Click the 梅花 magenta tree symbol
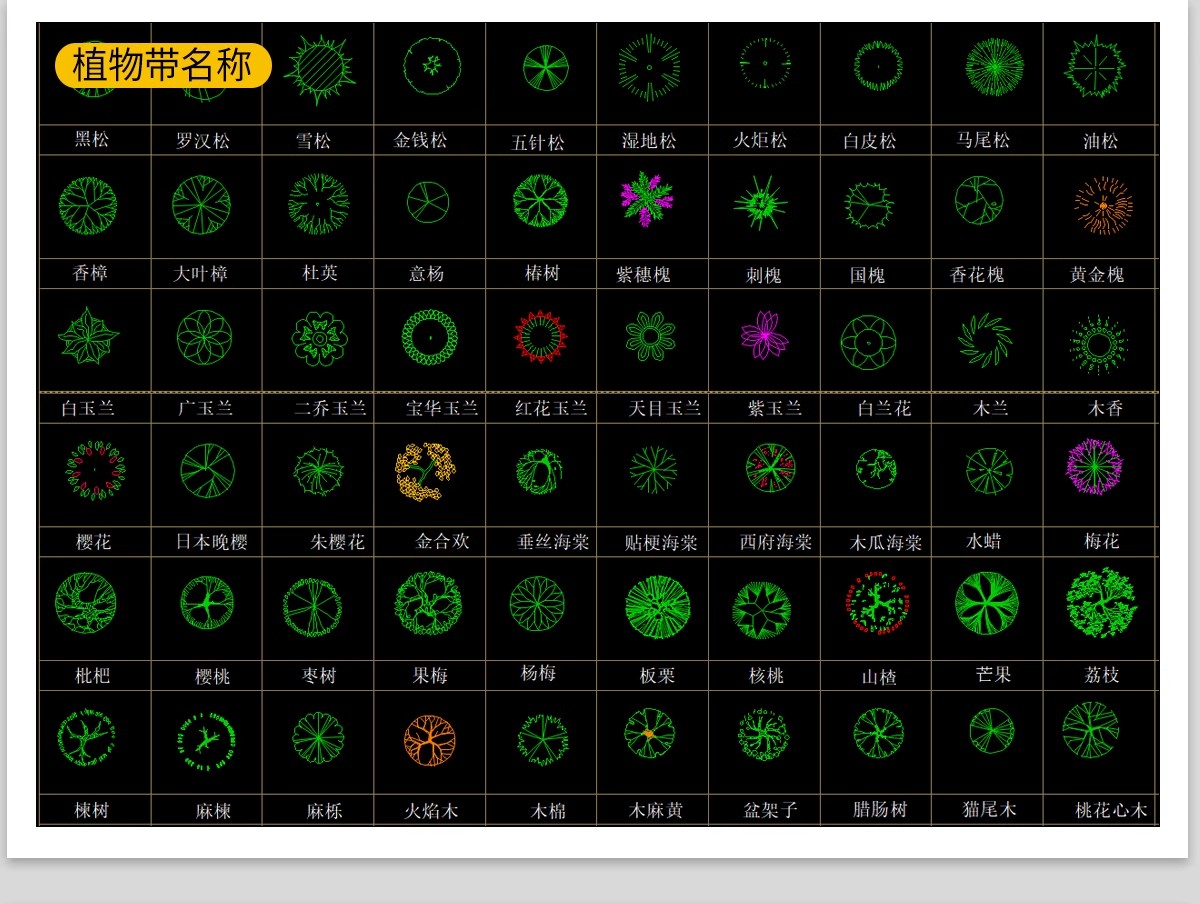The height and width of the screenshot is (904, 1200). pos(1094,467)
